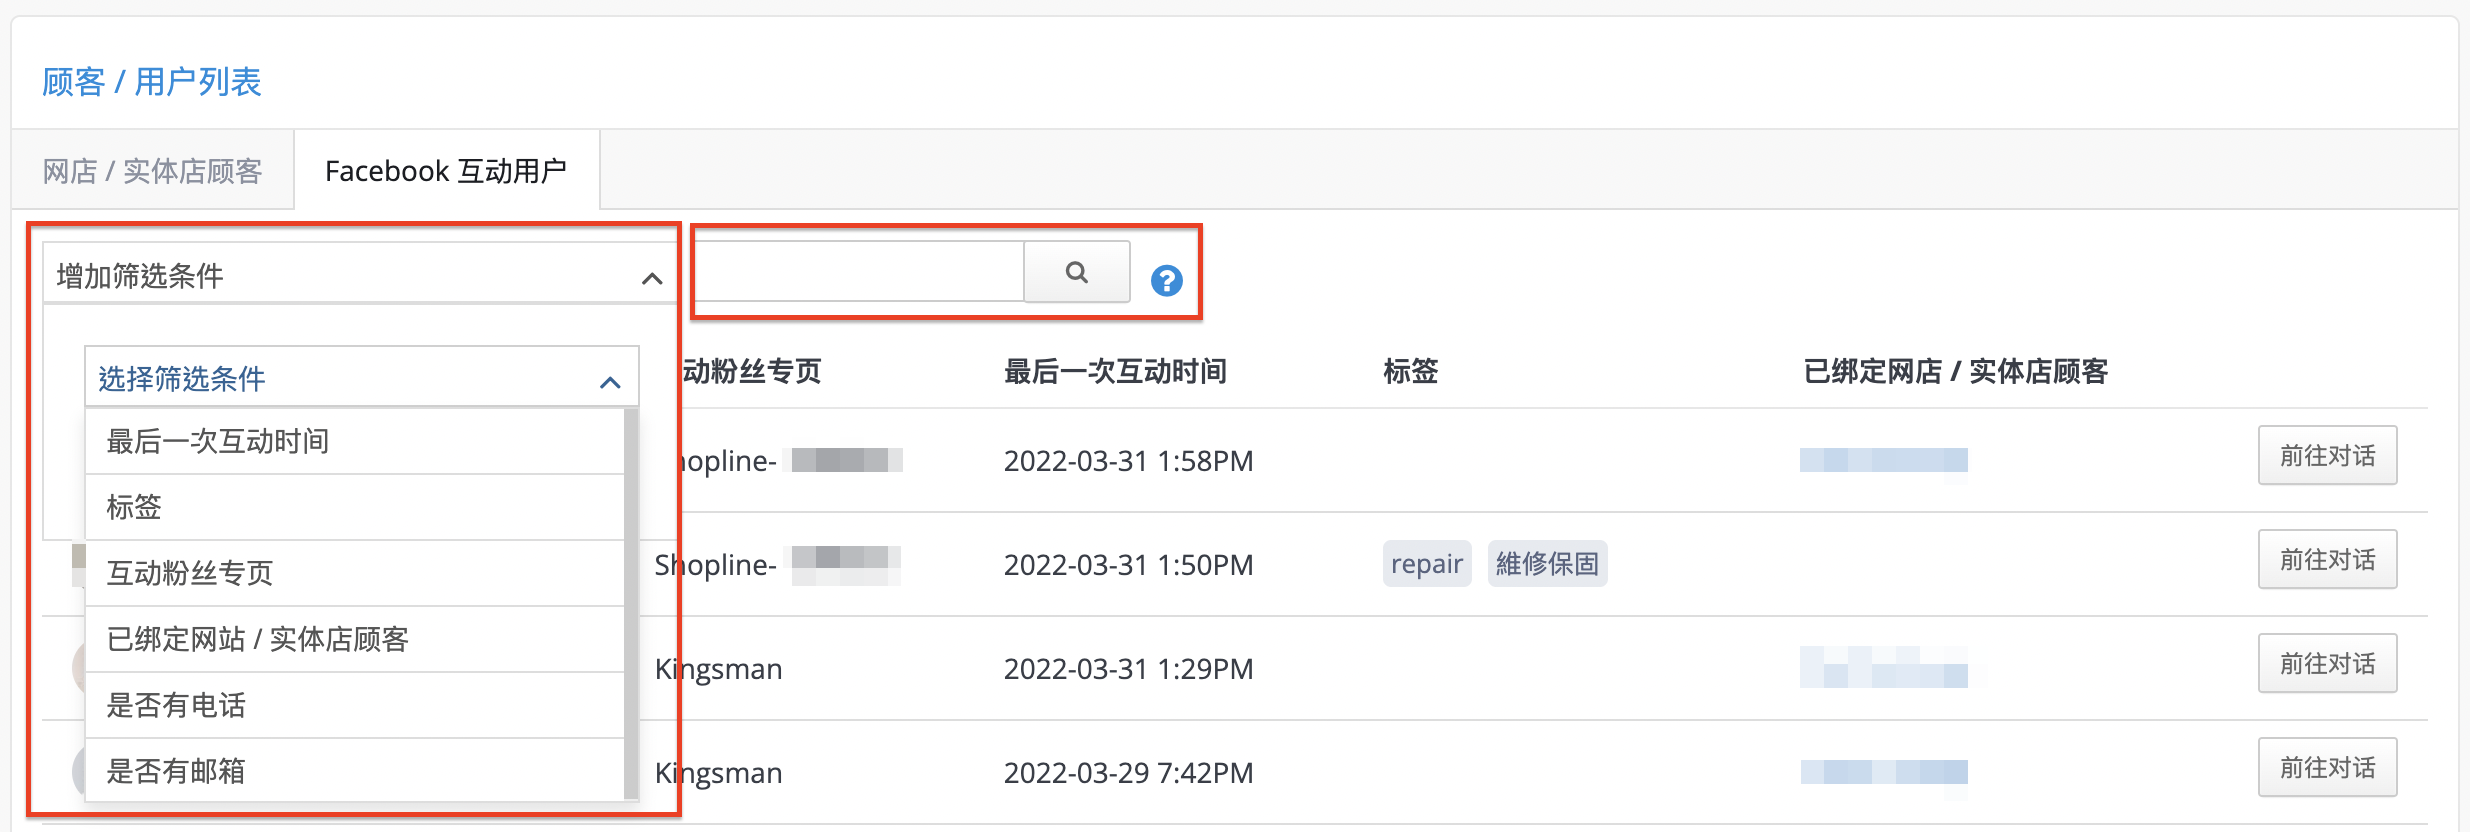Open the blue question mark help icon
The image size is (2470, 832).
[x=1166, y=280]
